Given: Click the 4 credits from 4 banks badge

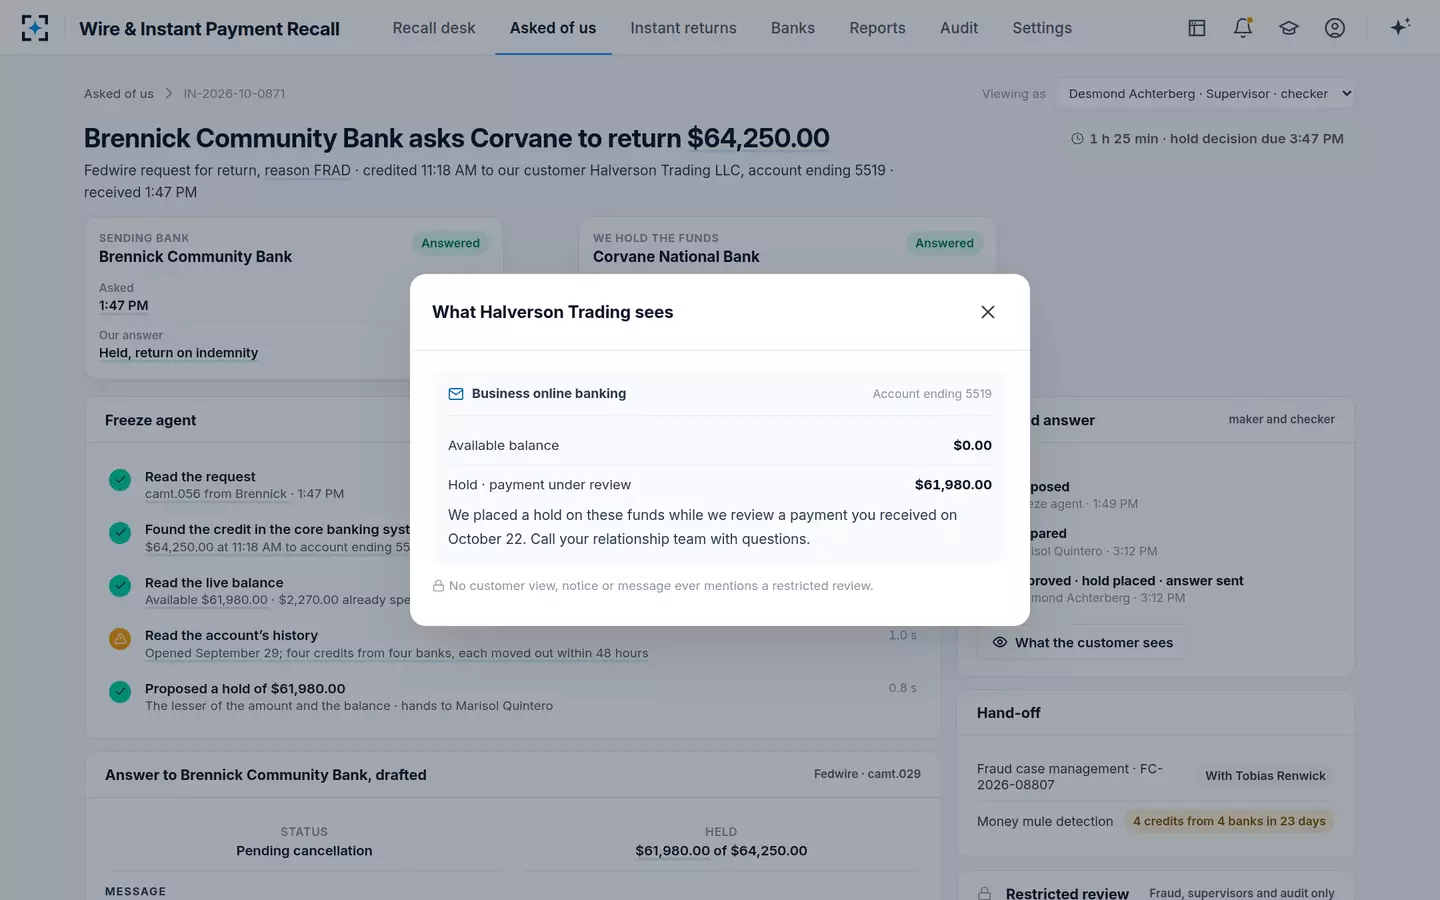Looking at the screenshot, I should [x=1229, y=821].
